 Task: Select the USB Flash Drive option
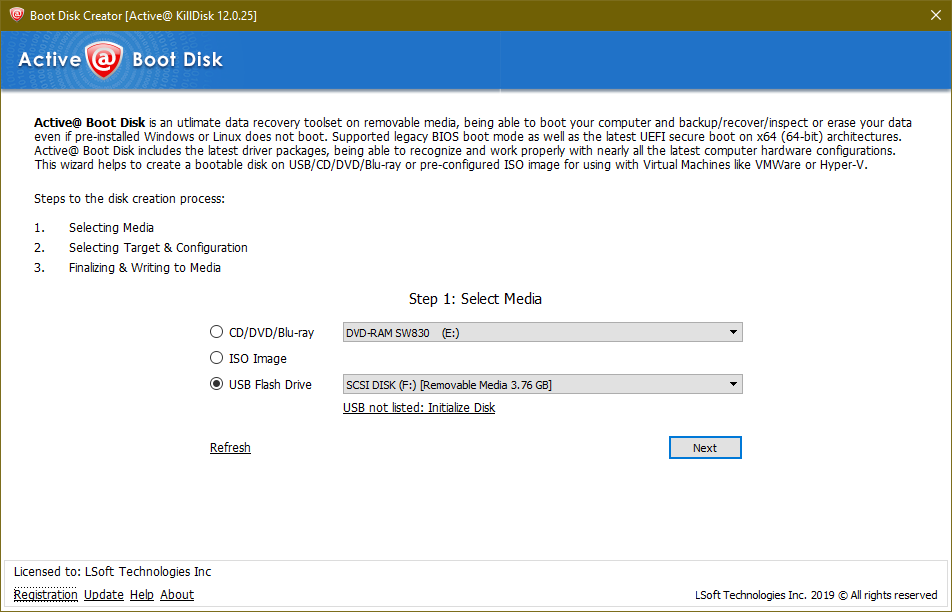click(216, 383)
